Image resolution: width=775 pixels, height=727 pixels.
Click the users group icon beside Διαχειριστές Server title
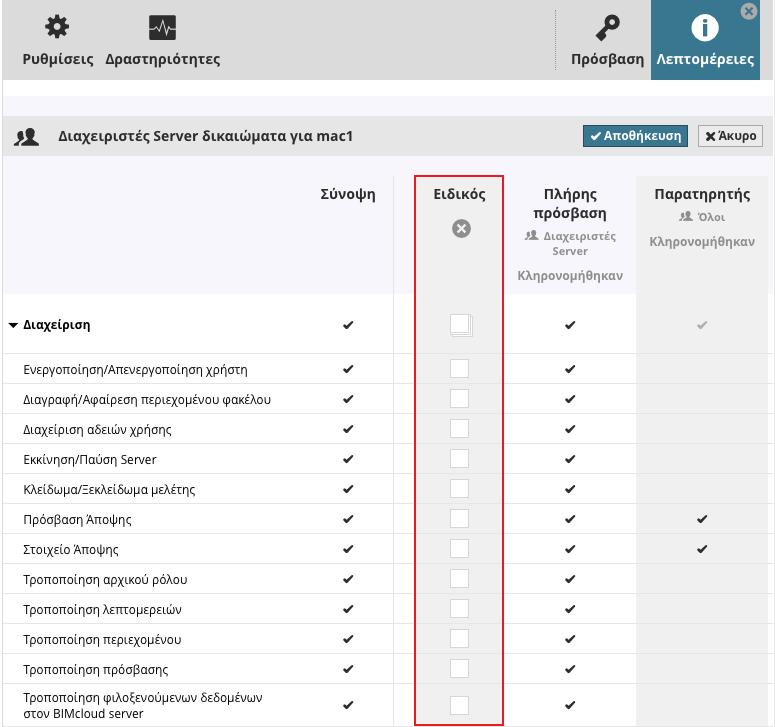26,137
